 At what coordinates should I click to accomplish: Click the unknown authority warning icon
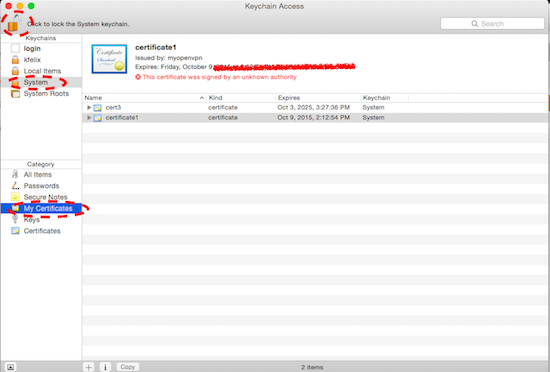[138, 77]
